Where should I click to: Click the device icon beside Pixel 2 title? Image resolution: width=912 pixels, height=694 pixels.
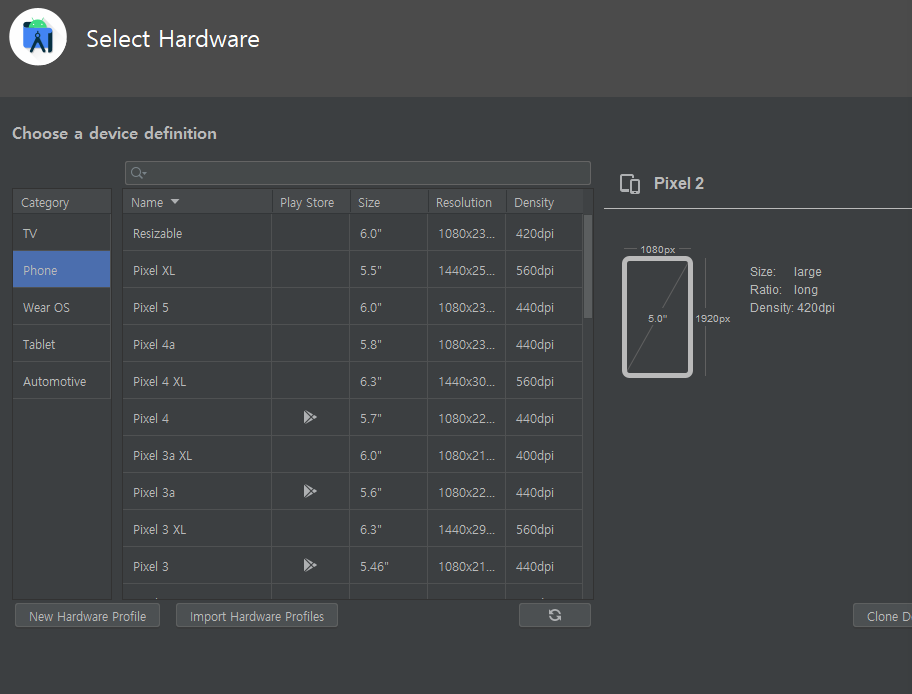pyautogui.click(x=630, y=184)
